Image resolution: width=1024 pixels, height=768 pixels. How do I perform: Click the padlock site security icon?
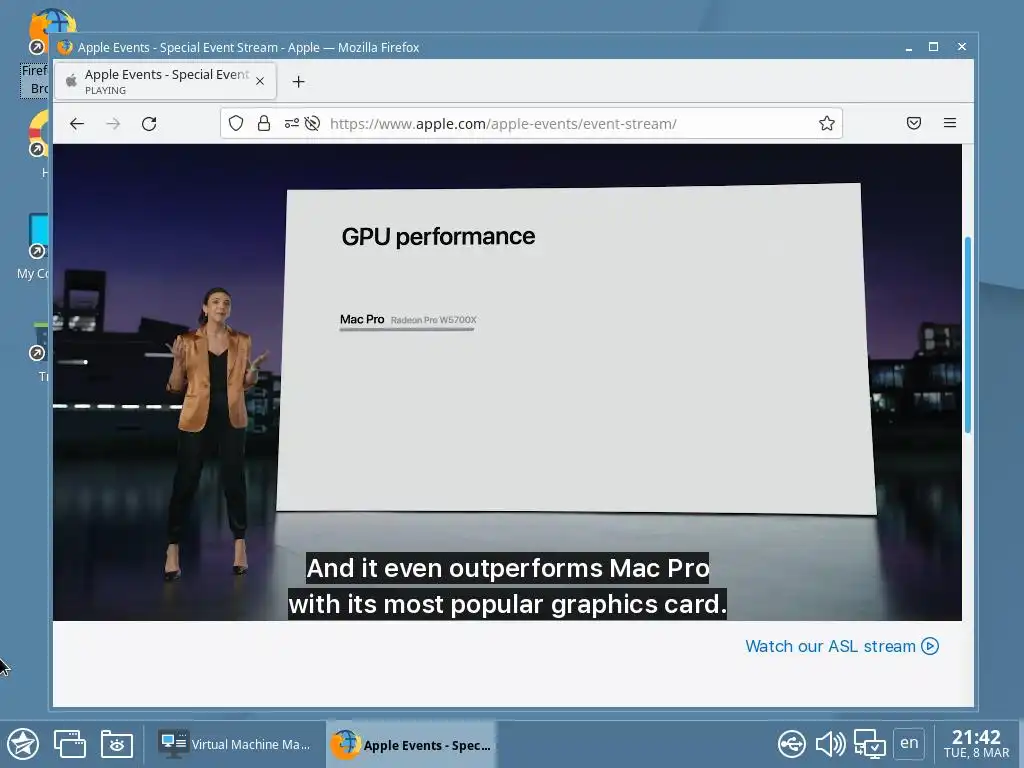[264, 123]
